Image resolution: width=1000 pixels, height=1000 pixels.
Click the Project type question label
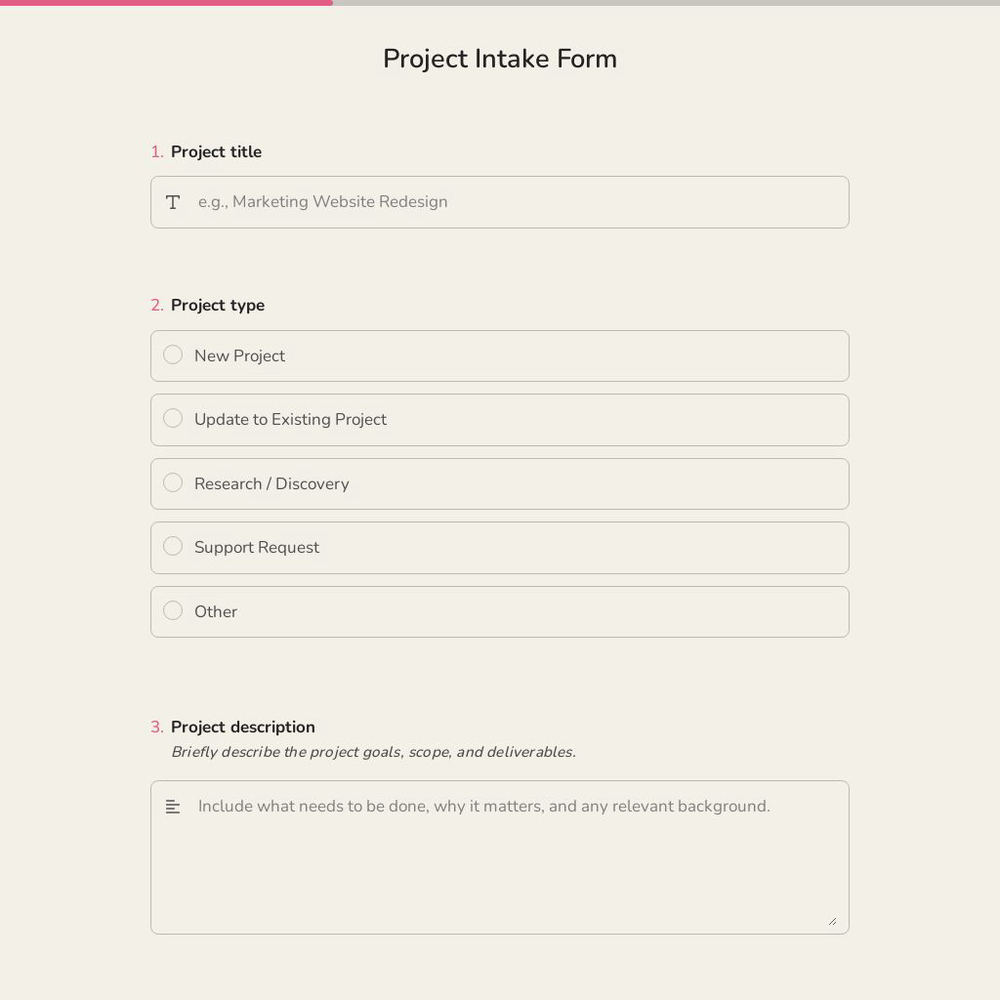tap(217, 305)
